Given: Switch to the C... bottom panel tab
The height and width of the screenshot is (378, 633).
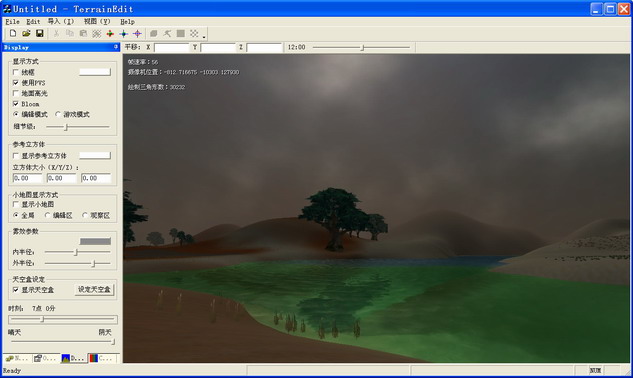Looking at the screenshot, I should tap(102, 358).
